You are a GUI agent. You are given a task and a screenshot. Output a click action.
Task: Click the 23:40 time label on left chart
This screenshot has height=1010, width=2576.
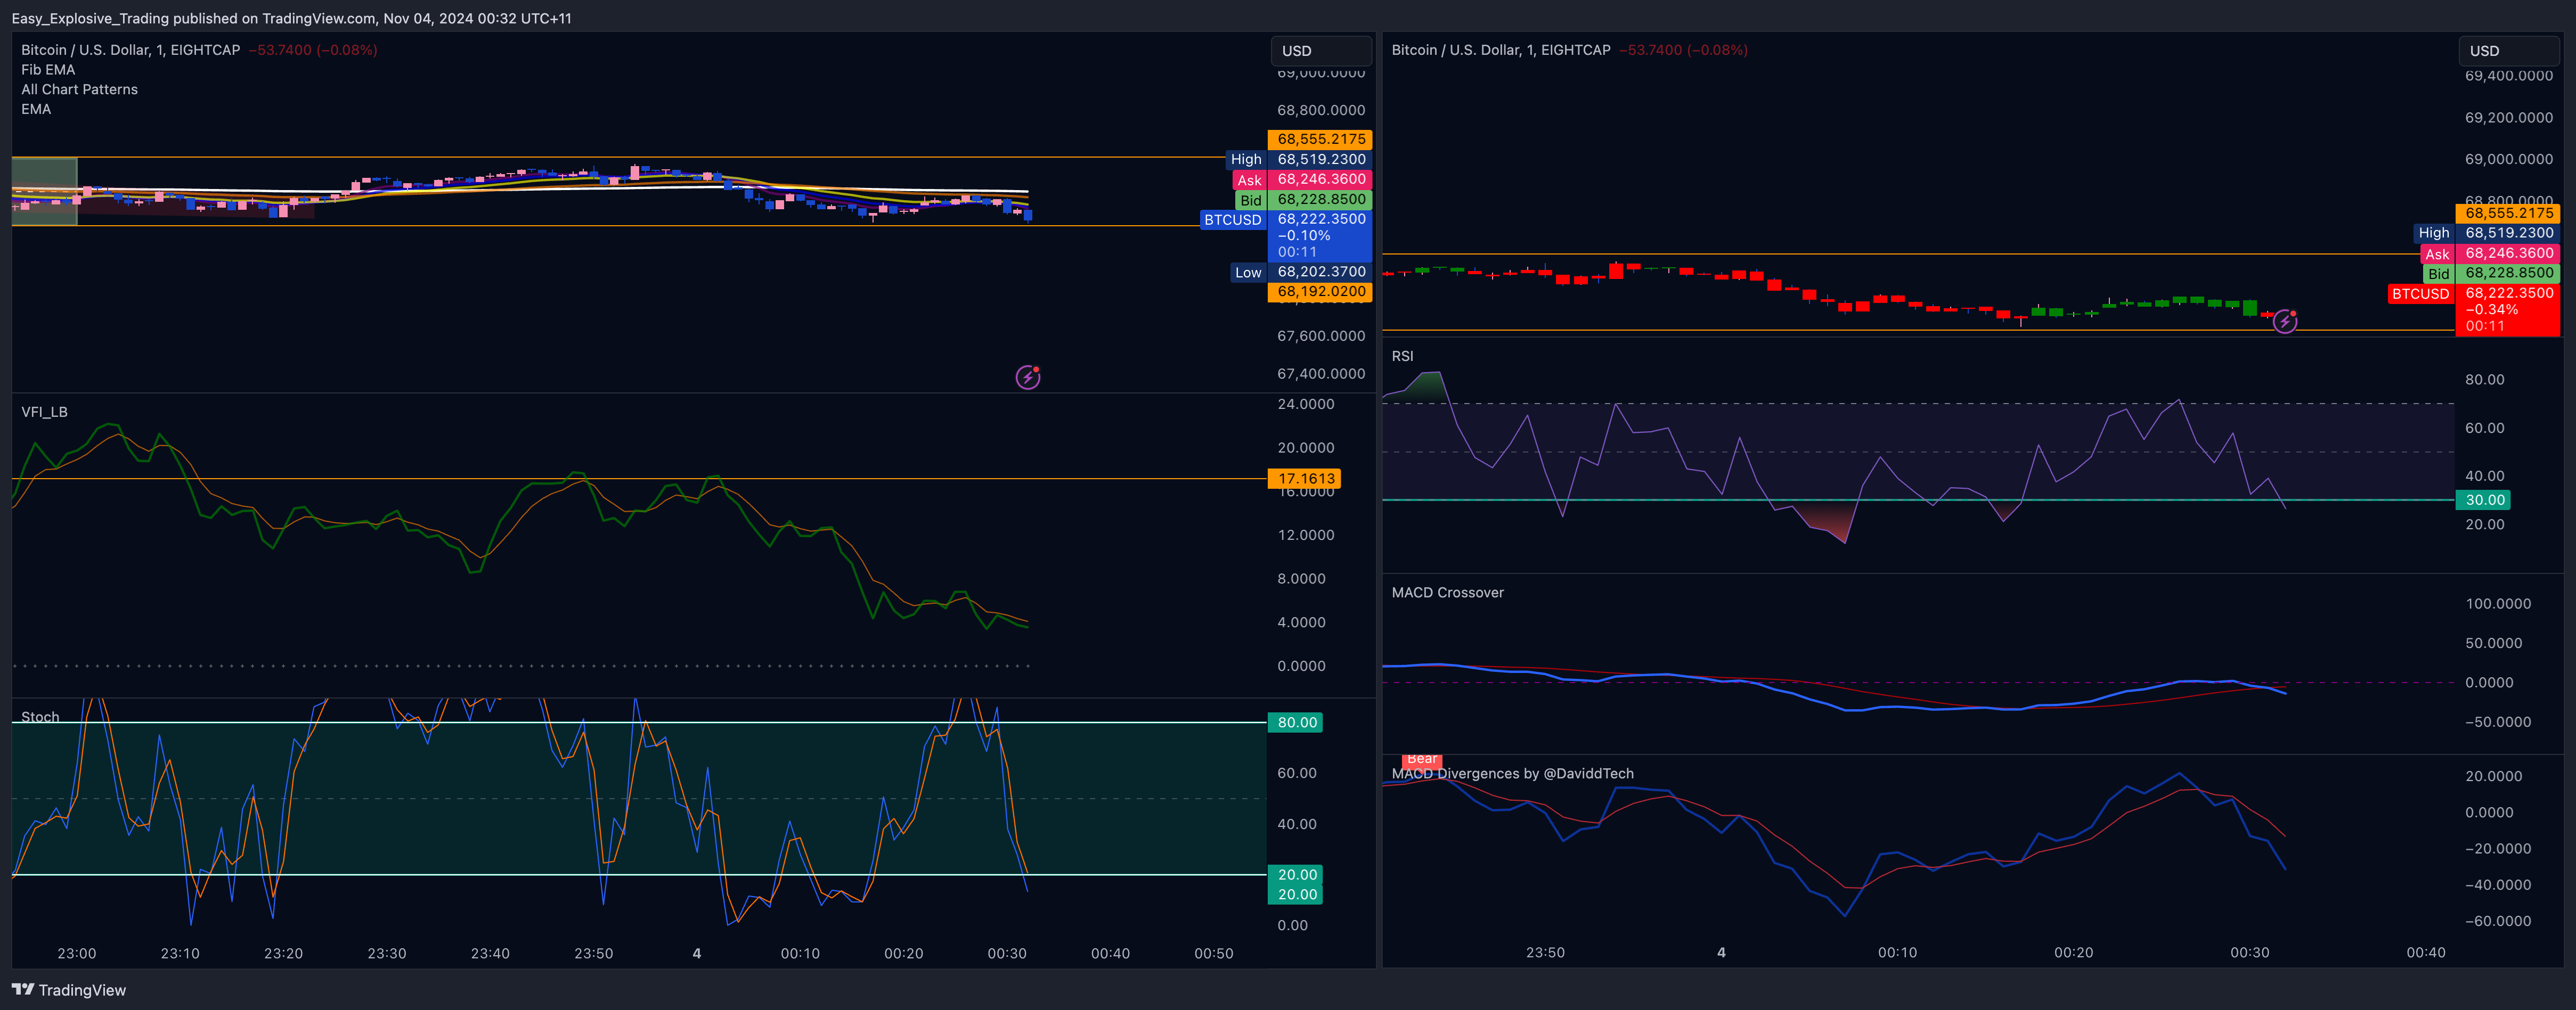coord(490,953)
